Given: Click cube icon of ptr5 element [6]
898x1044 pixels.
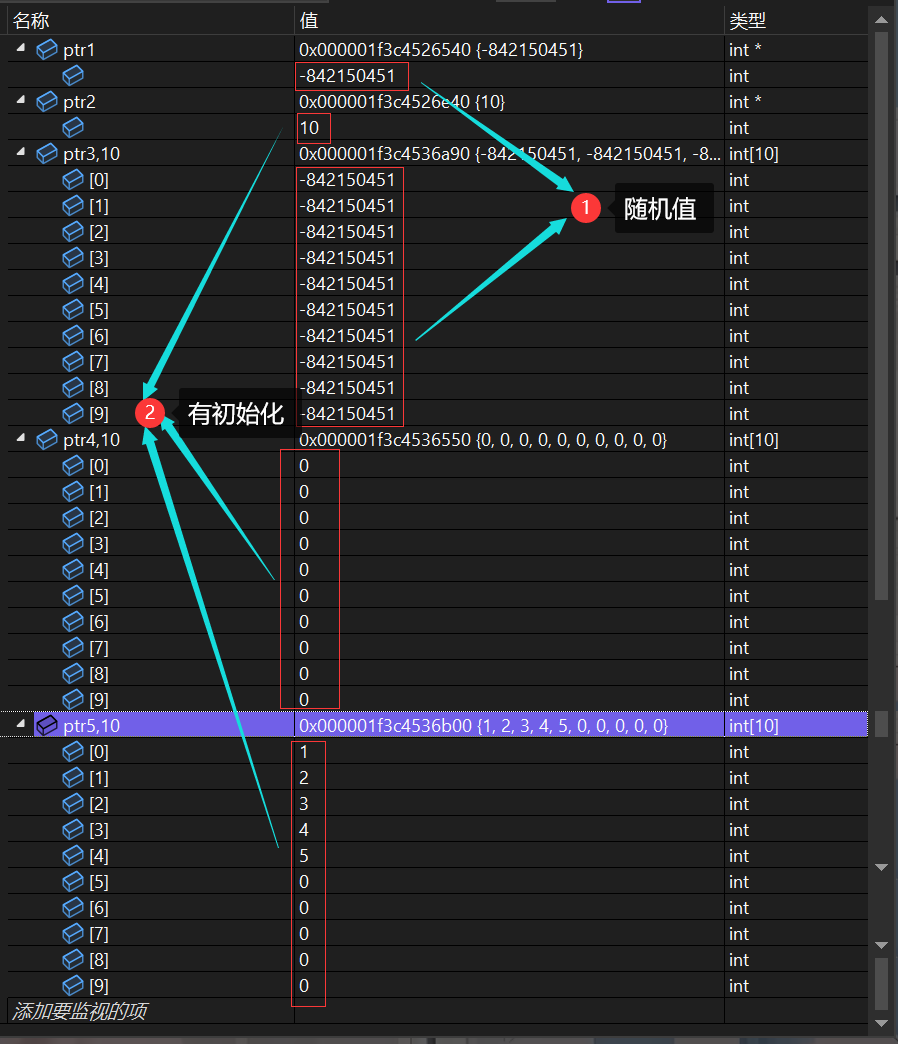Looking at the screenshot, I should pos(73,908).
